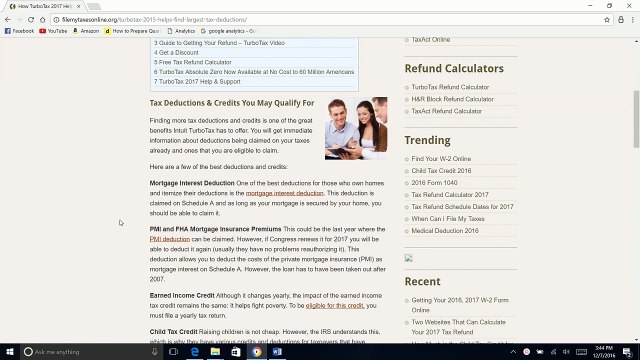640x360 pixels.
Task: Open TaxAct Online sidebar link
Action: click(x=431, y=40)
